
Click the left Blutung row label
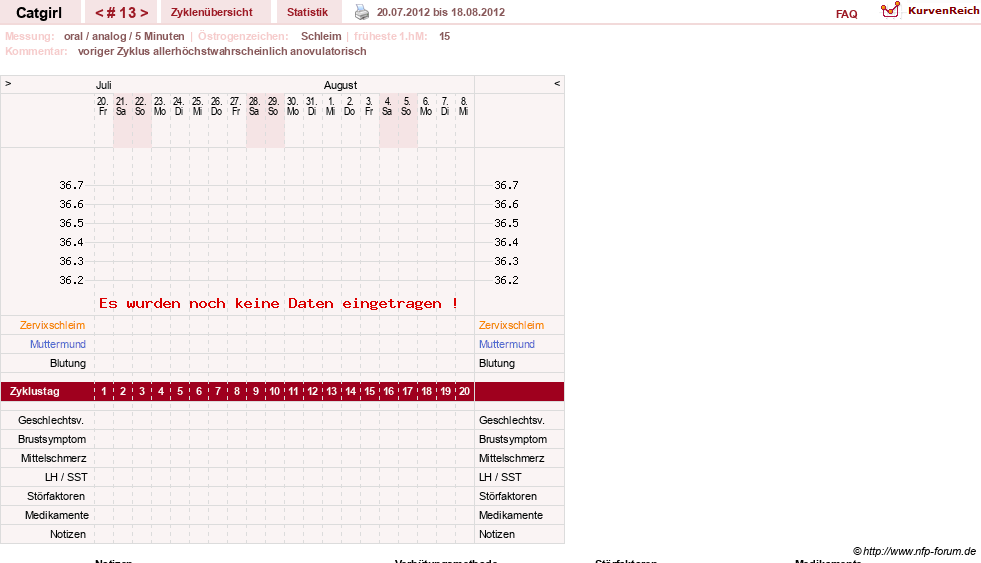tap(68, 363)
